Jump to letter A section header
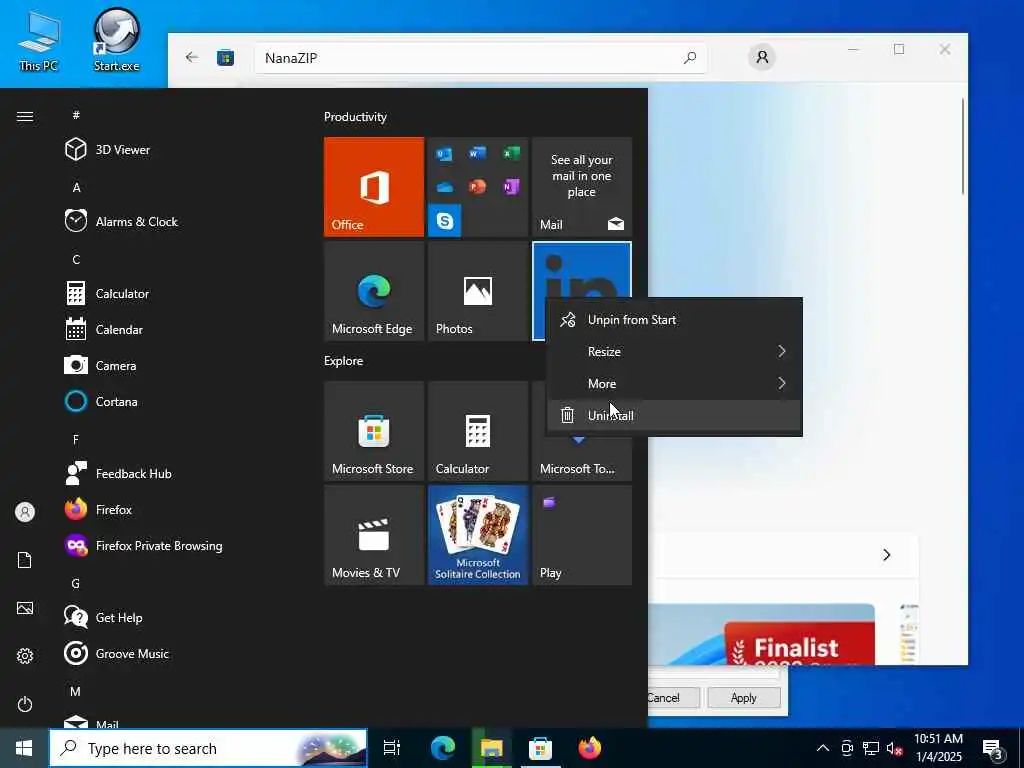 click(x=76, y=187)
